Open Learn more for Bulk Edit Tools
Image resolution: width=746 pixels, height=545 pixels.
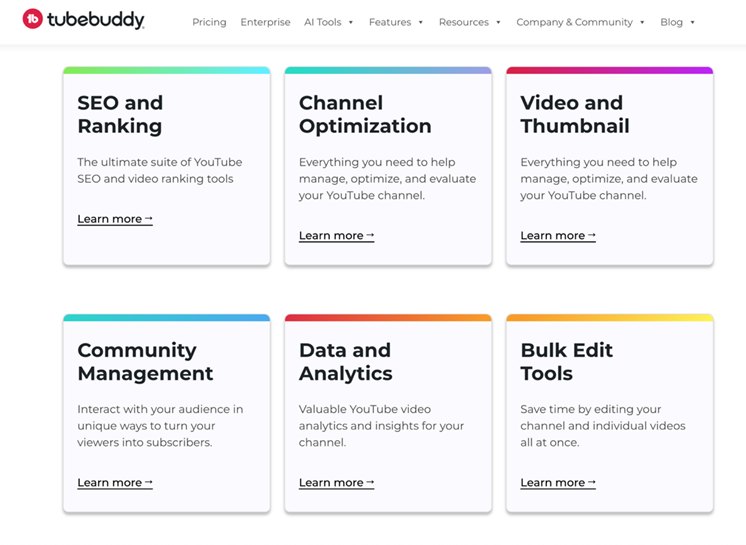pos(558,483)
